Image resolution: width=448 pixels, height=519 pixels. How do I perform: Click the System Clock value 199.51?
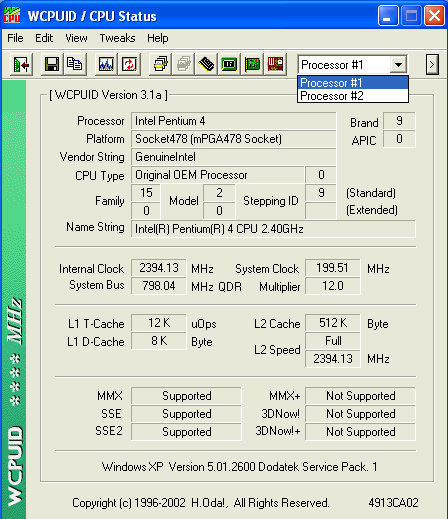[333, 268]
